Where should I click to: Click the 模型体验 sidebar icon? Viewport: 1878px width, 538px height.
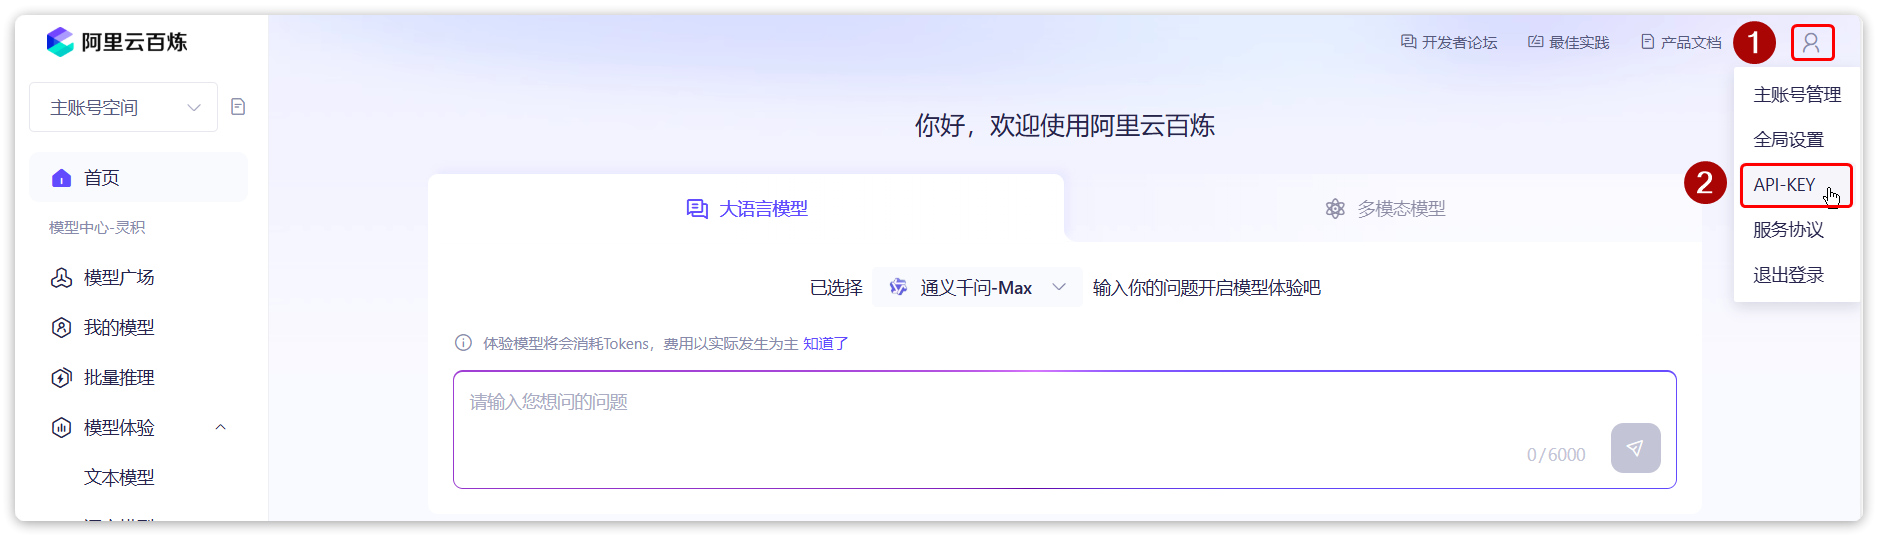[x=61, y=428]
